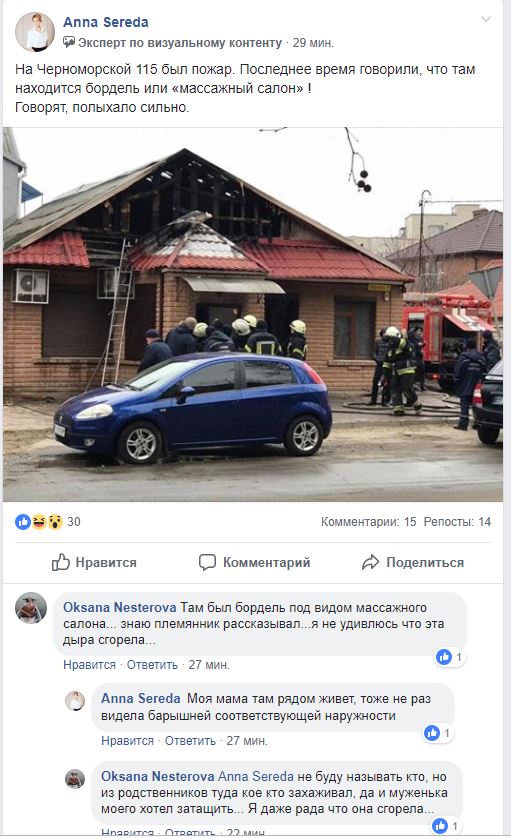
Task: Open the burned house photo
Action: [253, 314]
